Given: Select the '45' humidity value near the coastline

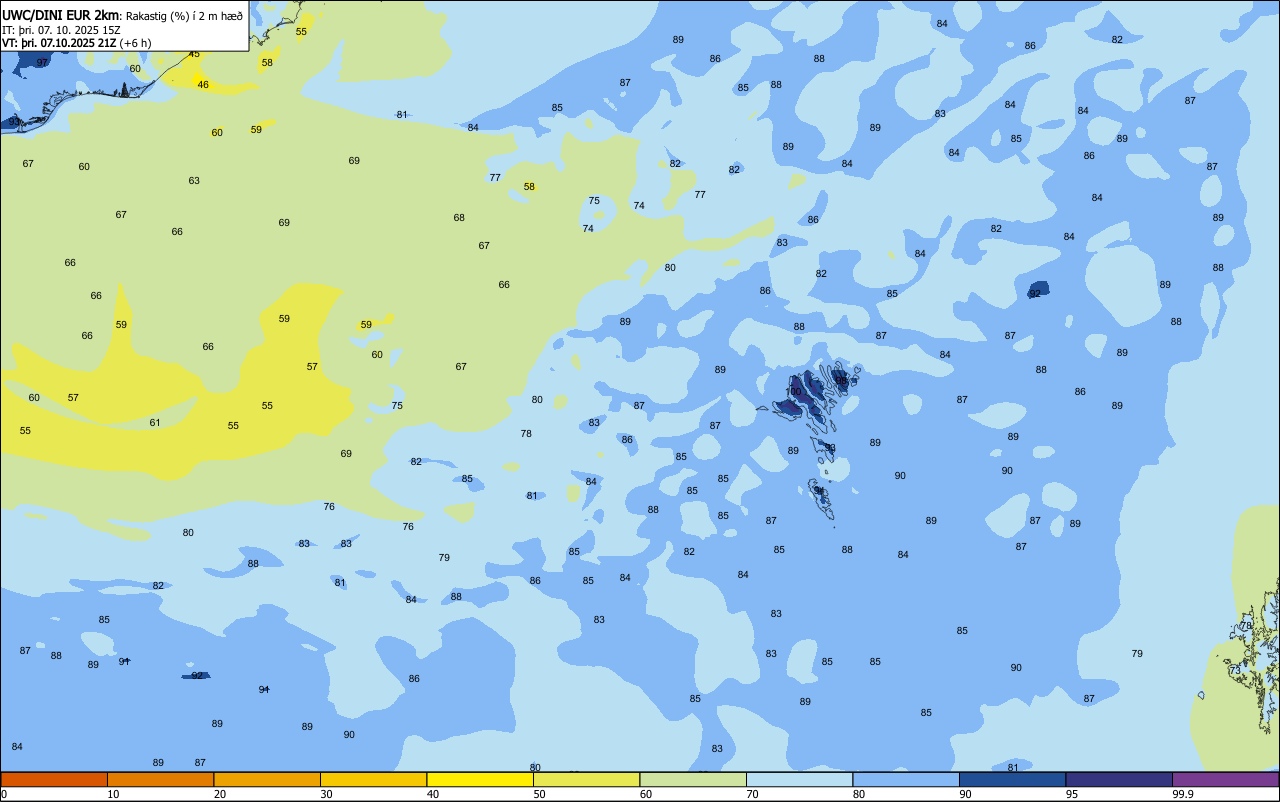Looking at the screenshot, I should tap(194, 54).
